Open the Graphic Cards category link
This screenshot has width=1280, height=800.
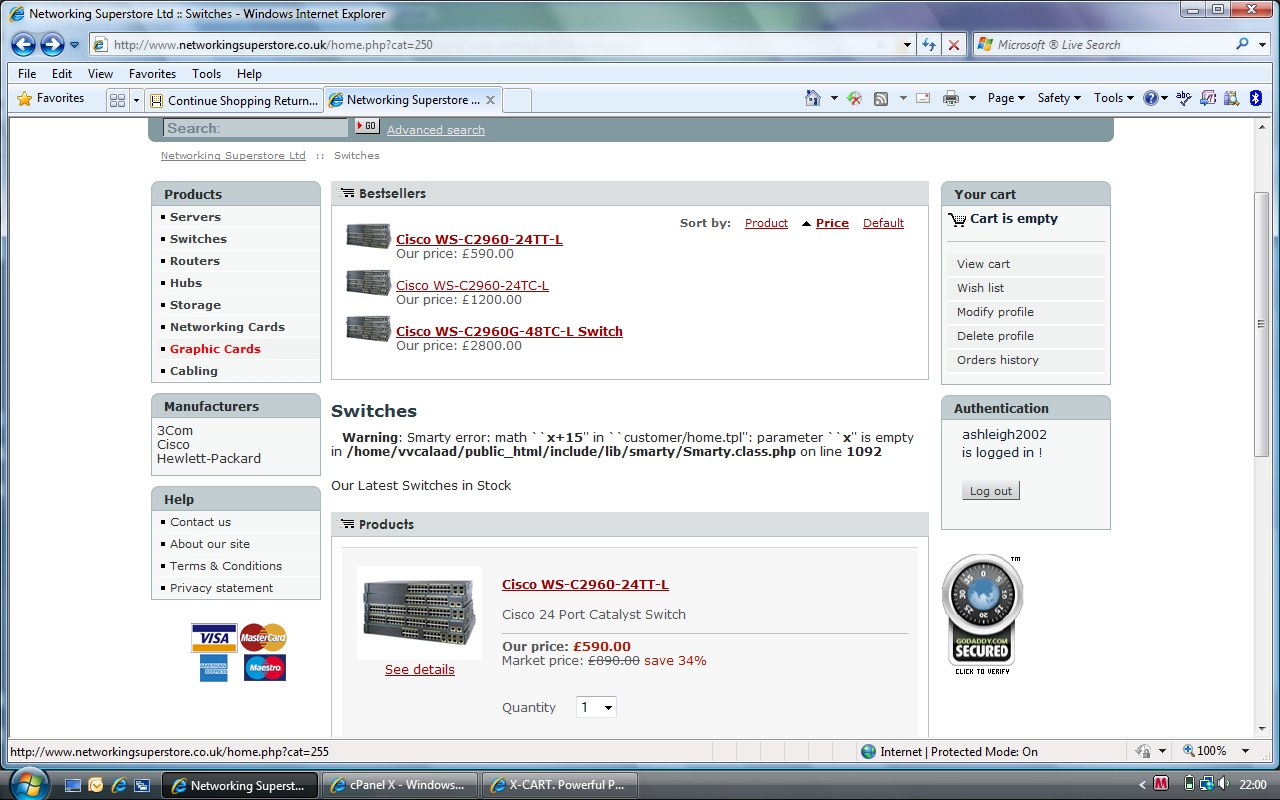click(215, 349)
